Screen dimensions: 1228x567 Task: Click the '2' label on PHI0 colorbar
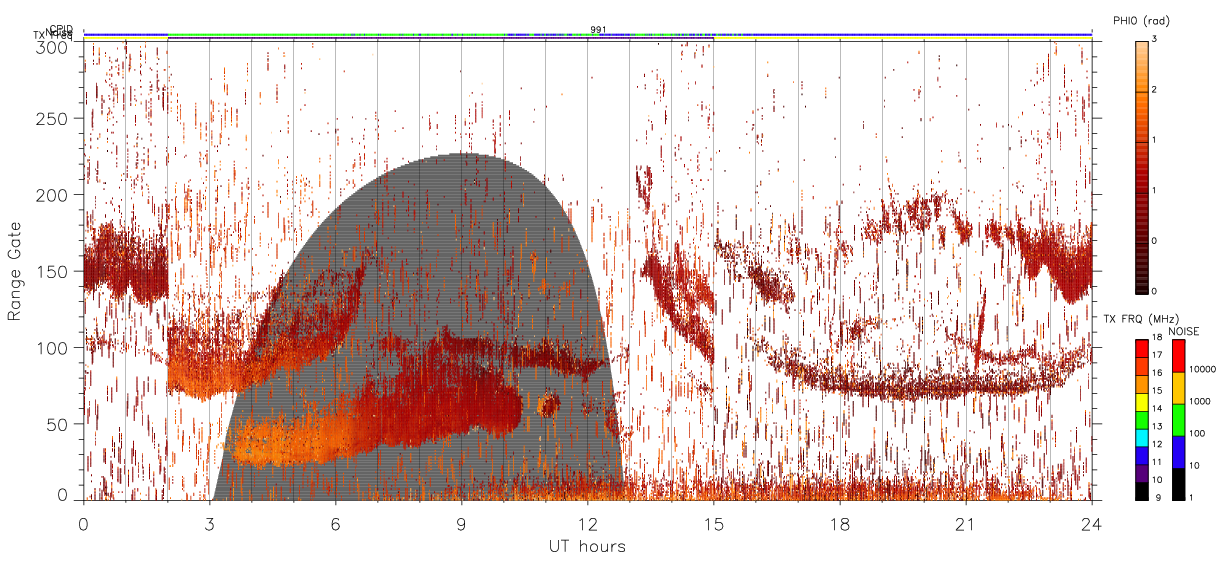[x=1155, y=92]
